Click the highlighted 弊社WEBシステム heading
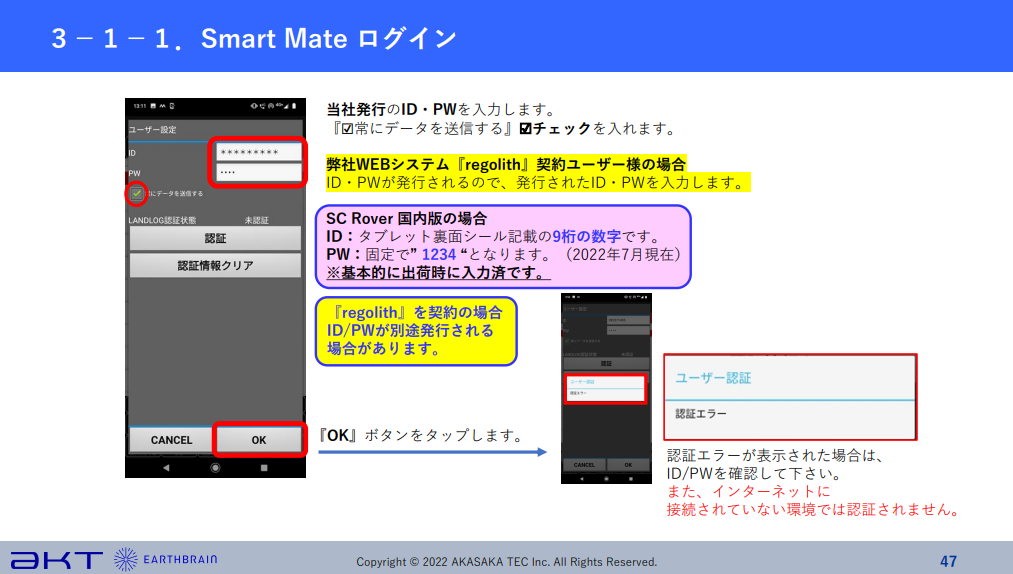This screenshot has height=574, width=1013. pos(506,164)
